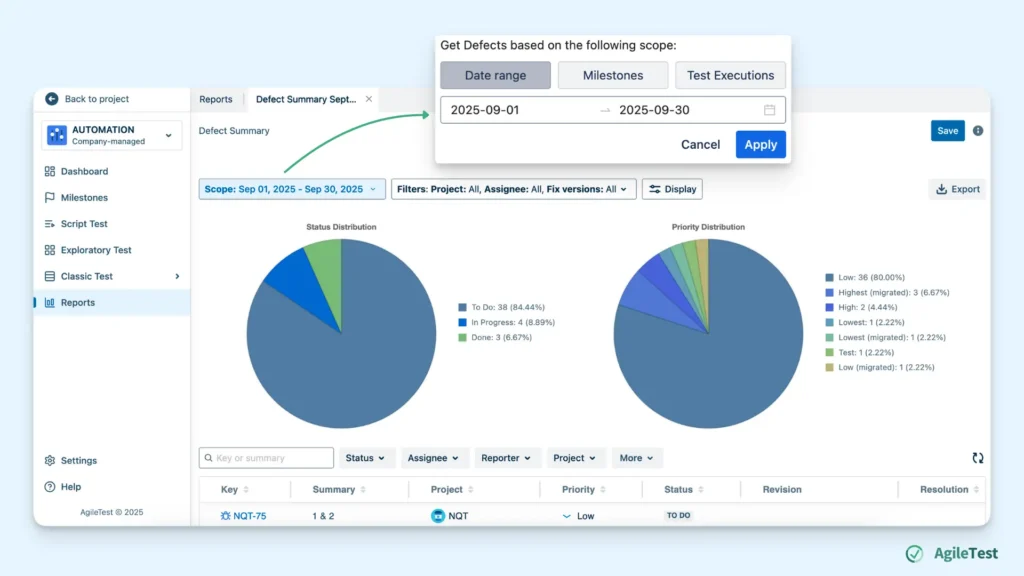Viewport: 1024px width, 576px height.
Task: Select the Milestones scope option
Action: point(613,75)
